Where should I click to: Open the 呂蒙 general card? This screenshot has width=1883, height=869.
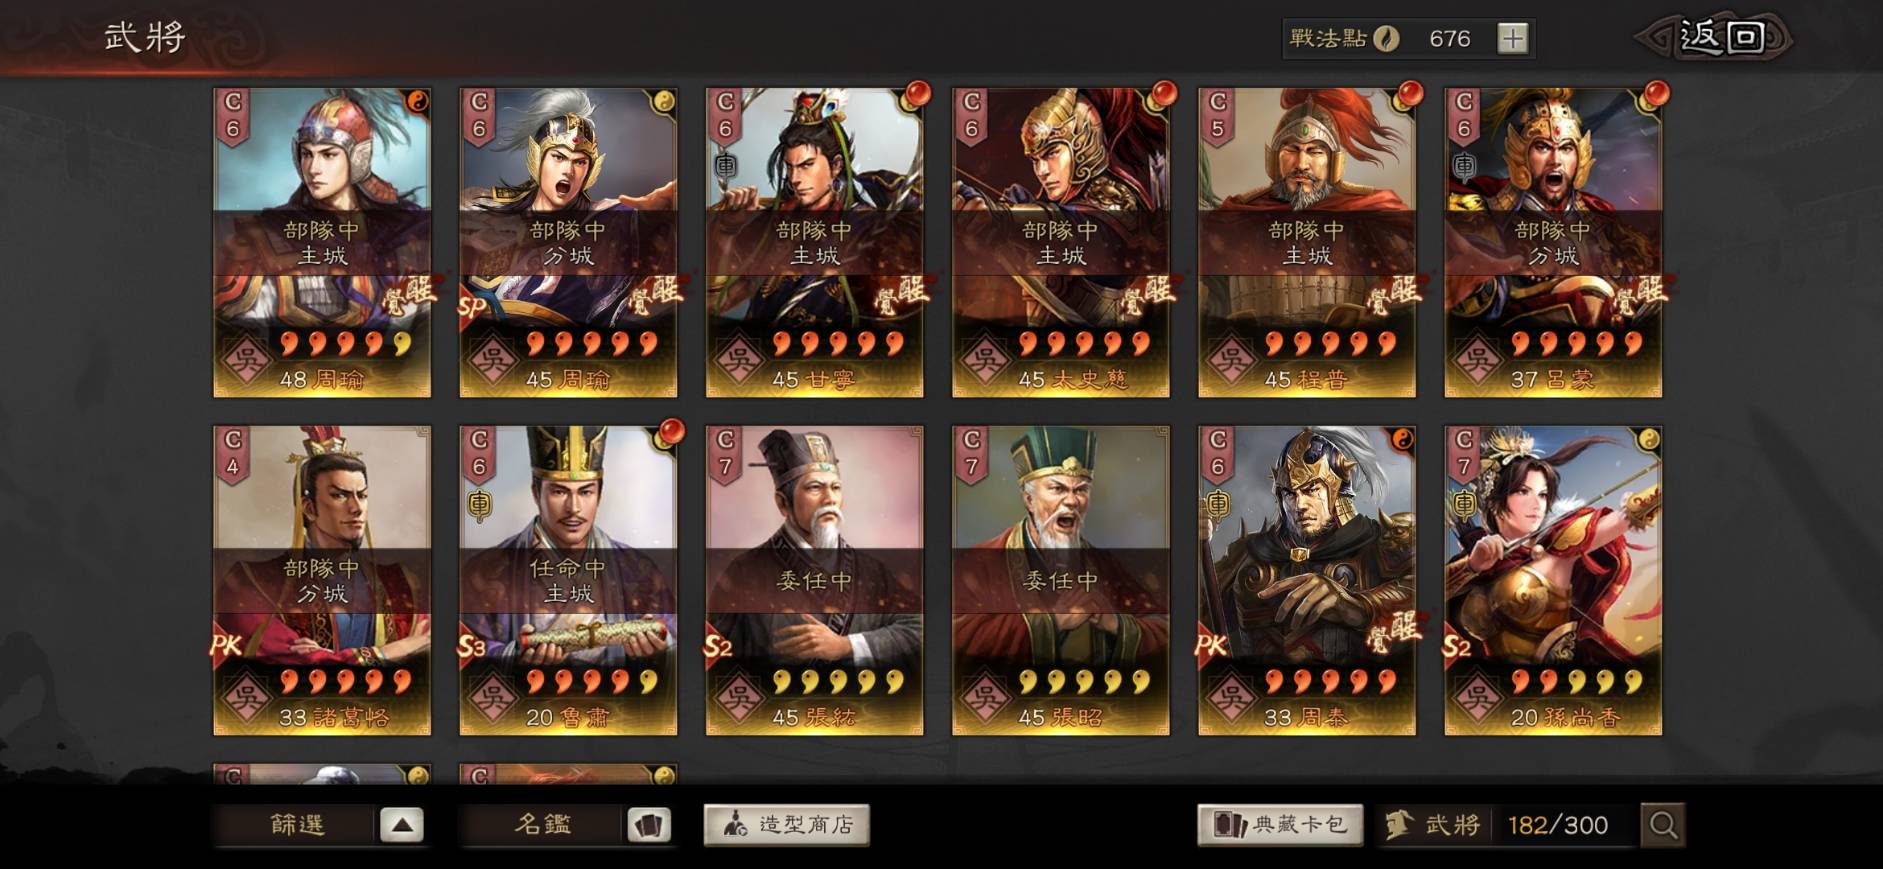(x=1553, y=243)
